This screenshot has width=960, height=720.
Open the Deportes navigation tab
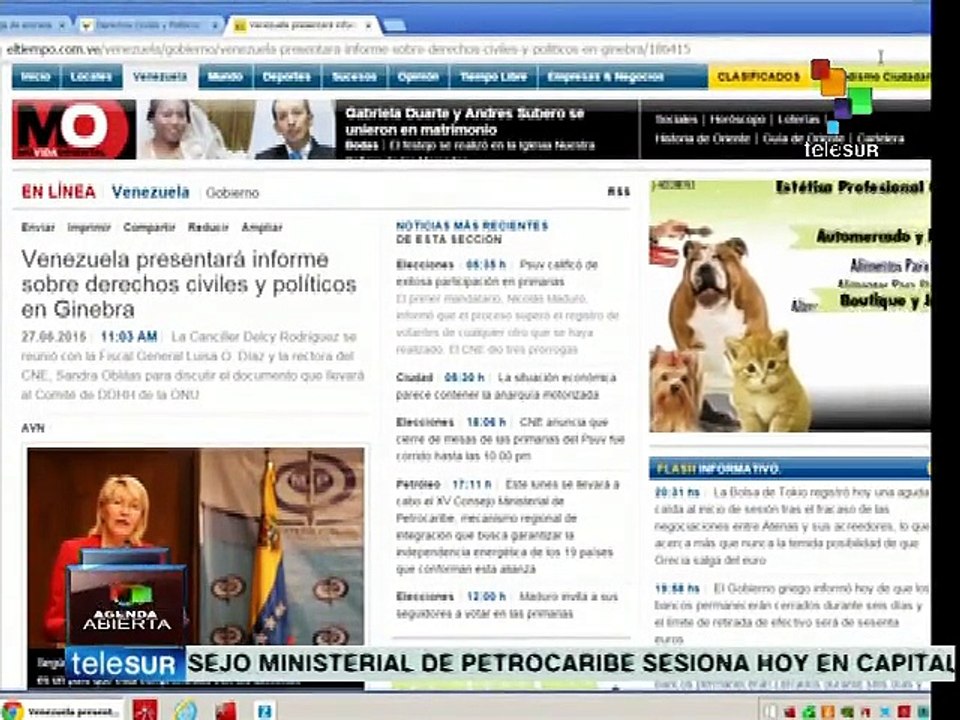pyautogui.click(x=287, y=77)
